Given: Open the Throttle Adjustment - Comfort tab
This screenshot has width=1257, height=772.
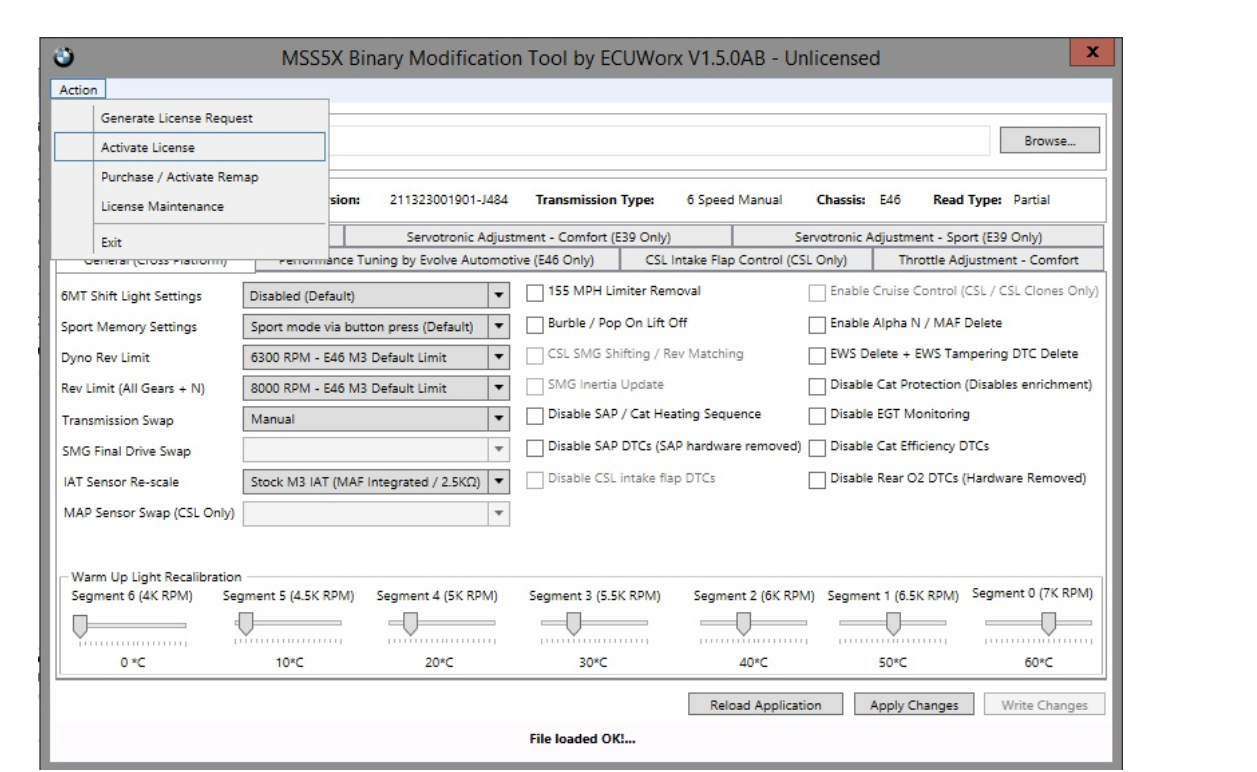Looking at the screenshot, I should point(988,261).
